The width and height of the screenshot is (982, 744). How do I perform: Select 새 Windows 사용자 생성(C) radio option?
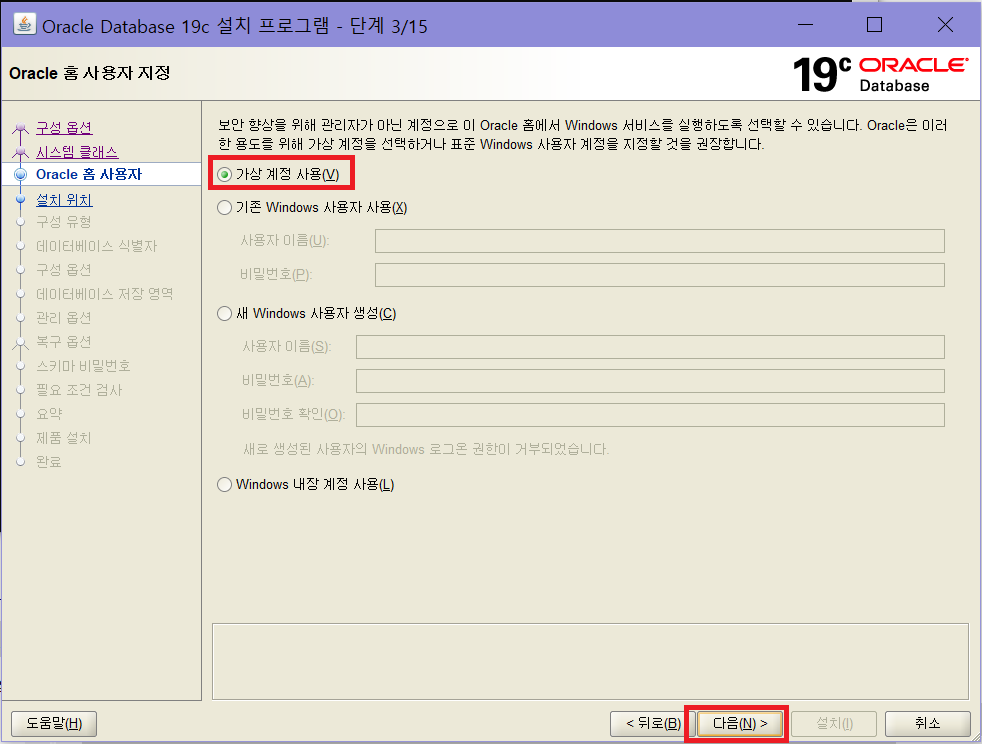pyautogui.click(x=224, y=313)
